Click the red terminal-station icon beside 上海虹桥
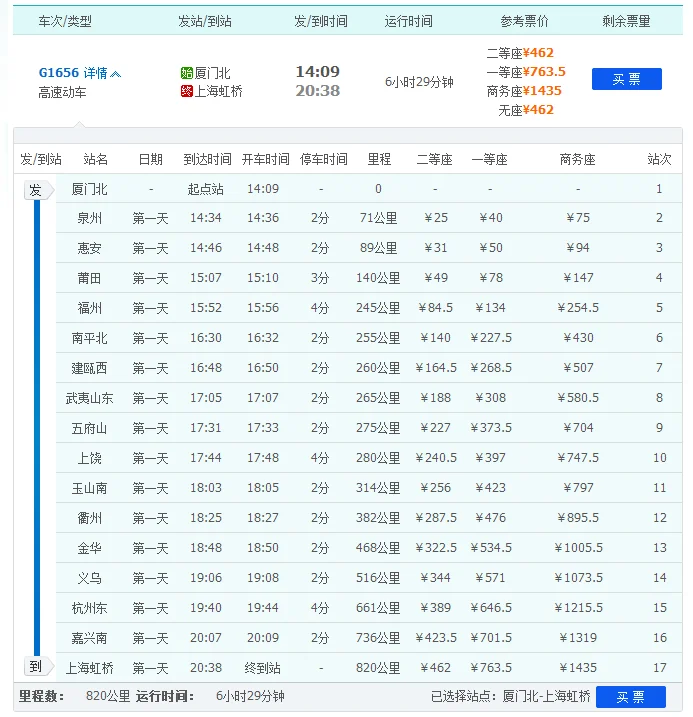 tap(186, 91)
